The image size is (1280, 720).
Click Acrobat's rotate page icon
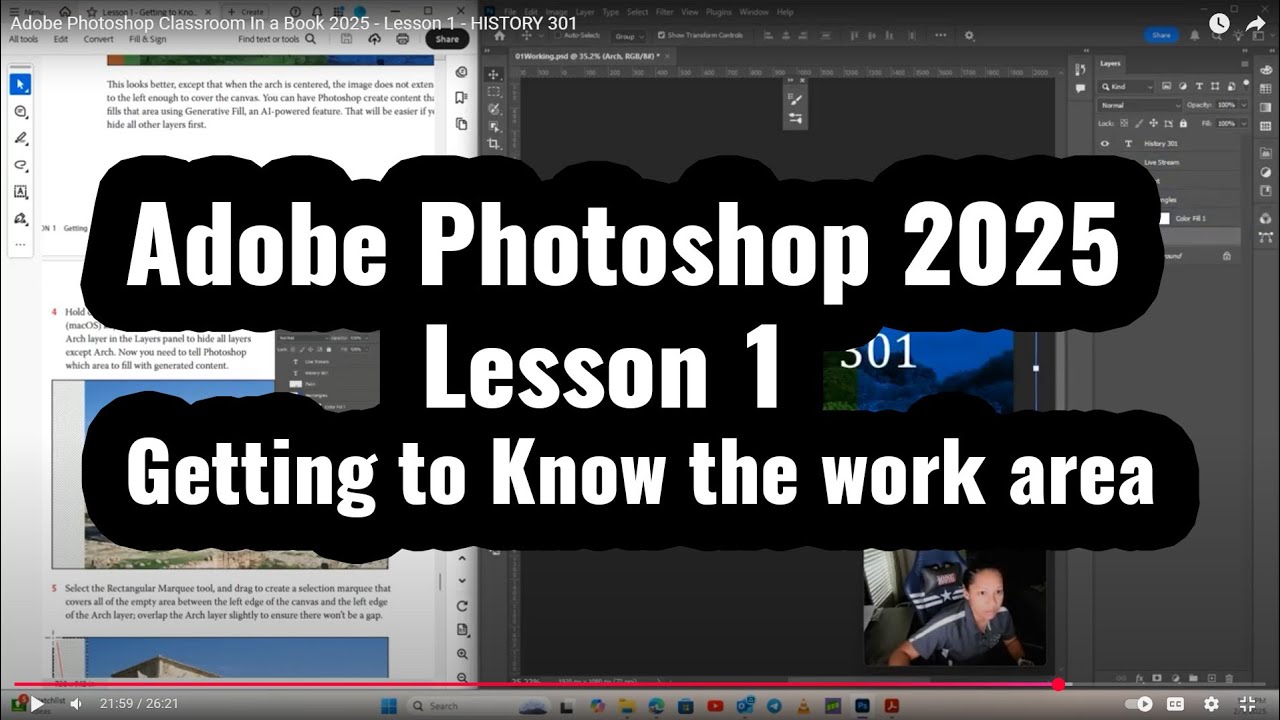point(461,606)
